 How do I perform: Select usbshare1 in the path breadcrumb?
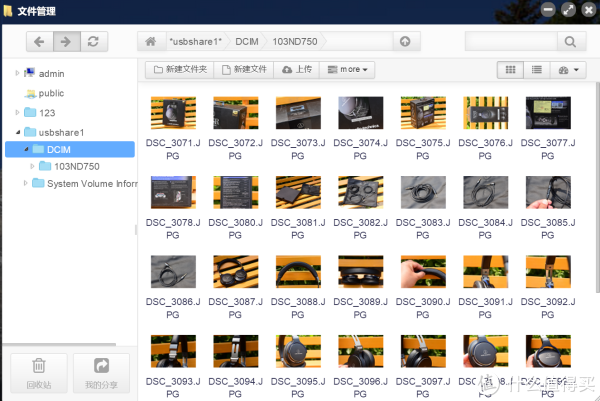197,42
